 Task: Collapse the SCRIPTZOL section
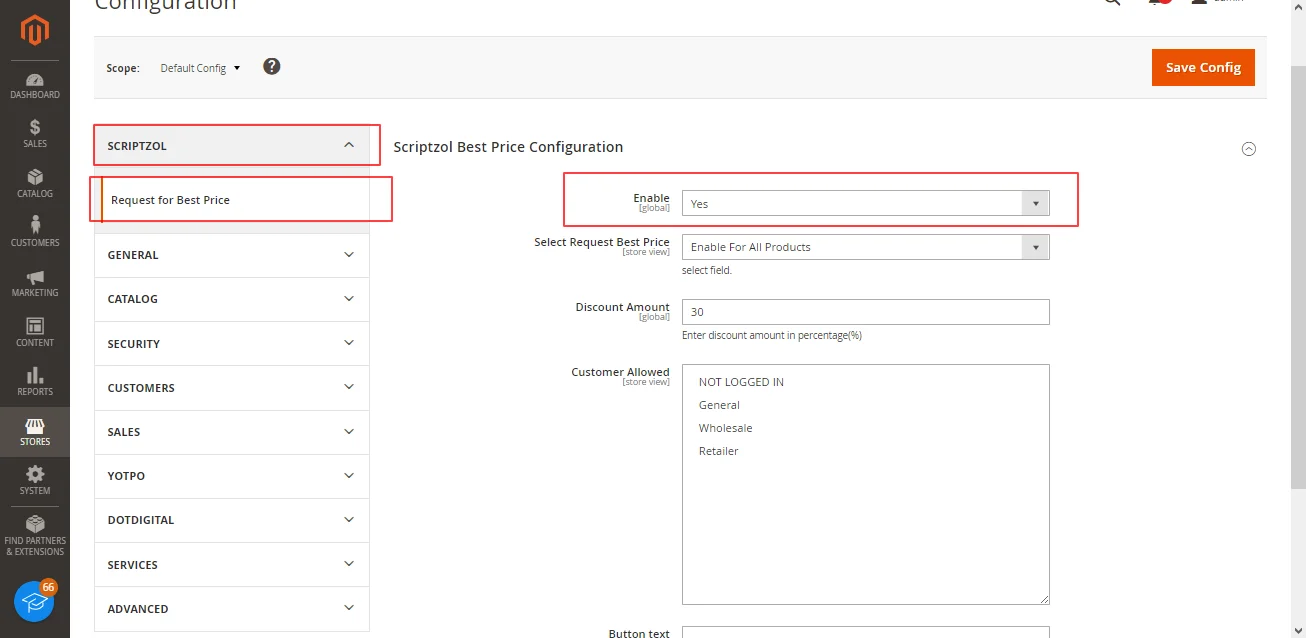click(232, 145)
